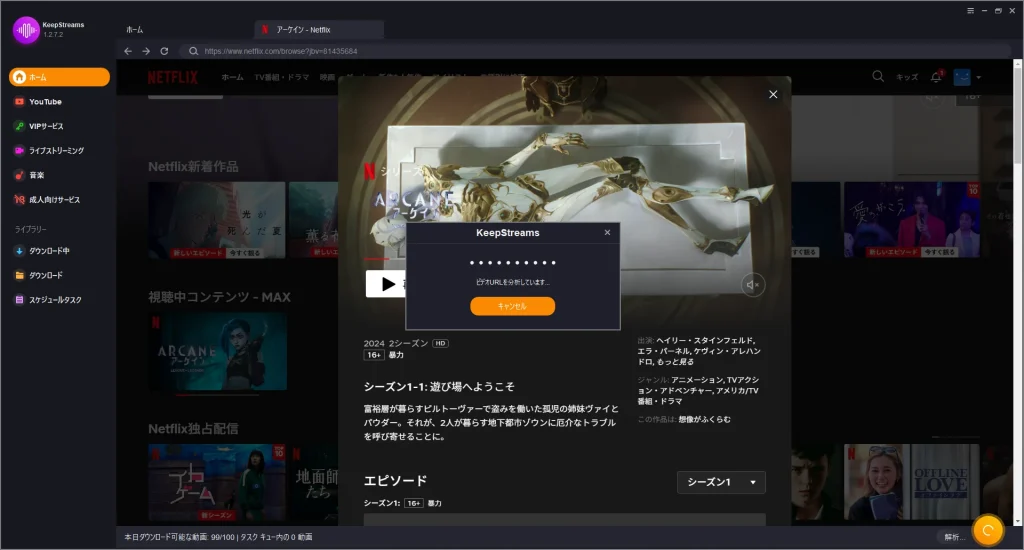
Task: Open Netflix notifications bell
Action: [936, 76]
